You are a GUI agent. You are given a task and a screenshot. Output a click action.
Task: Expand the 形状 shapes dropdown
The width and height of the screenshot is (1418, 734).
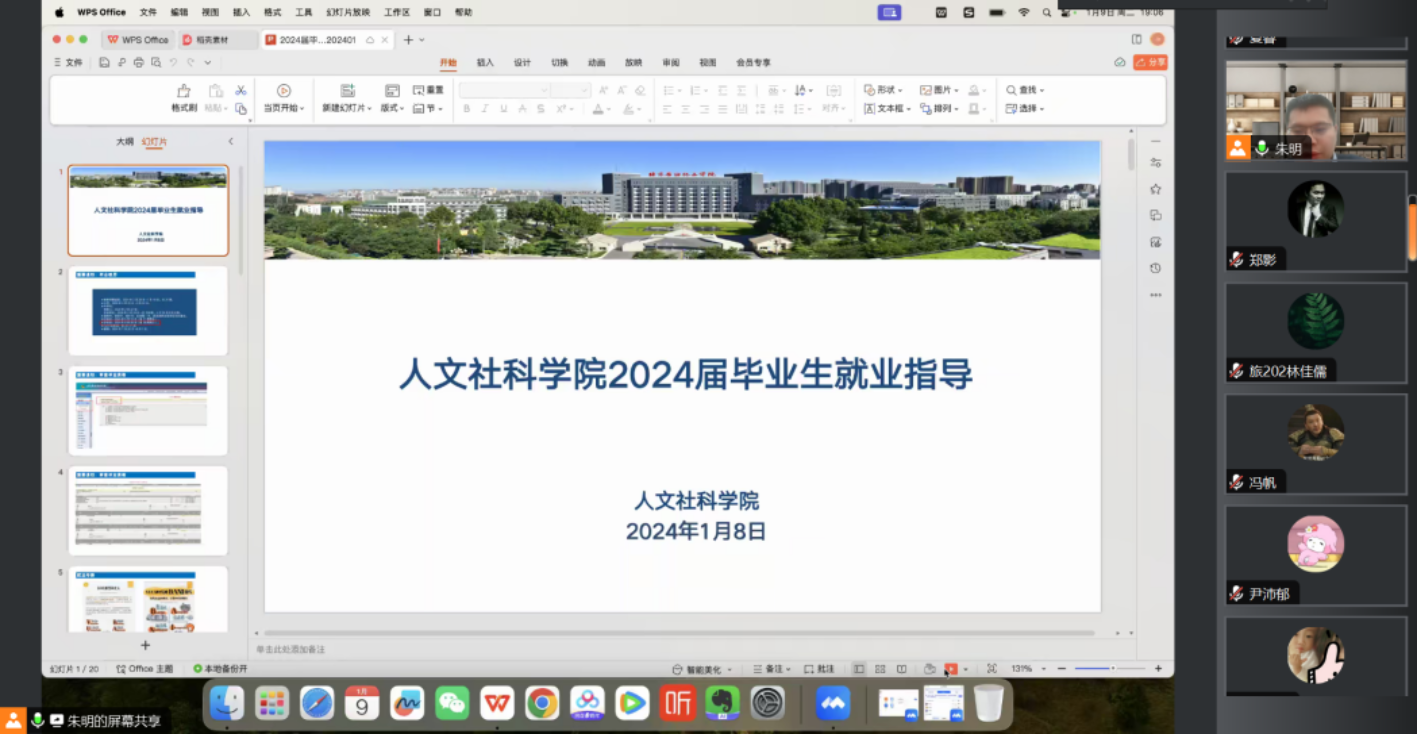tap(884, 90)
